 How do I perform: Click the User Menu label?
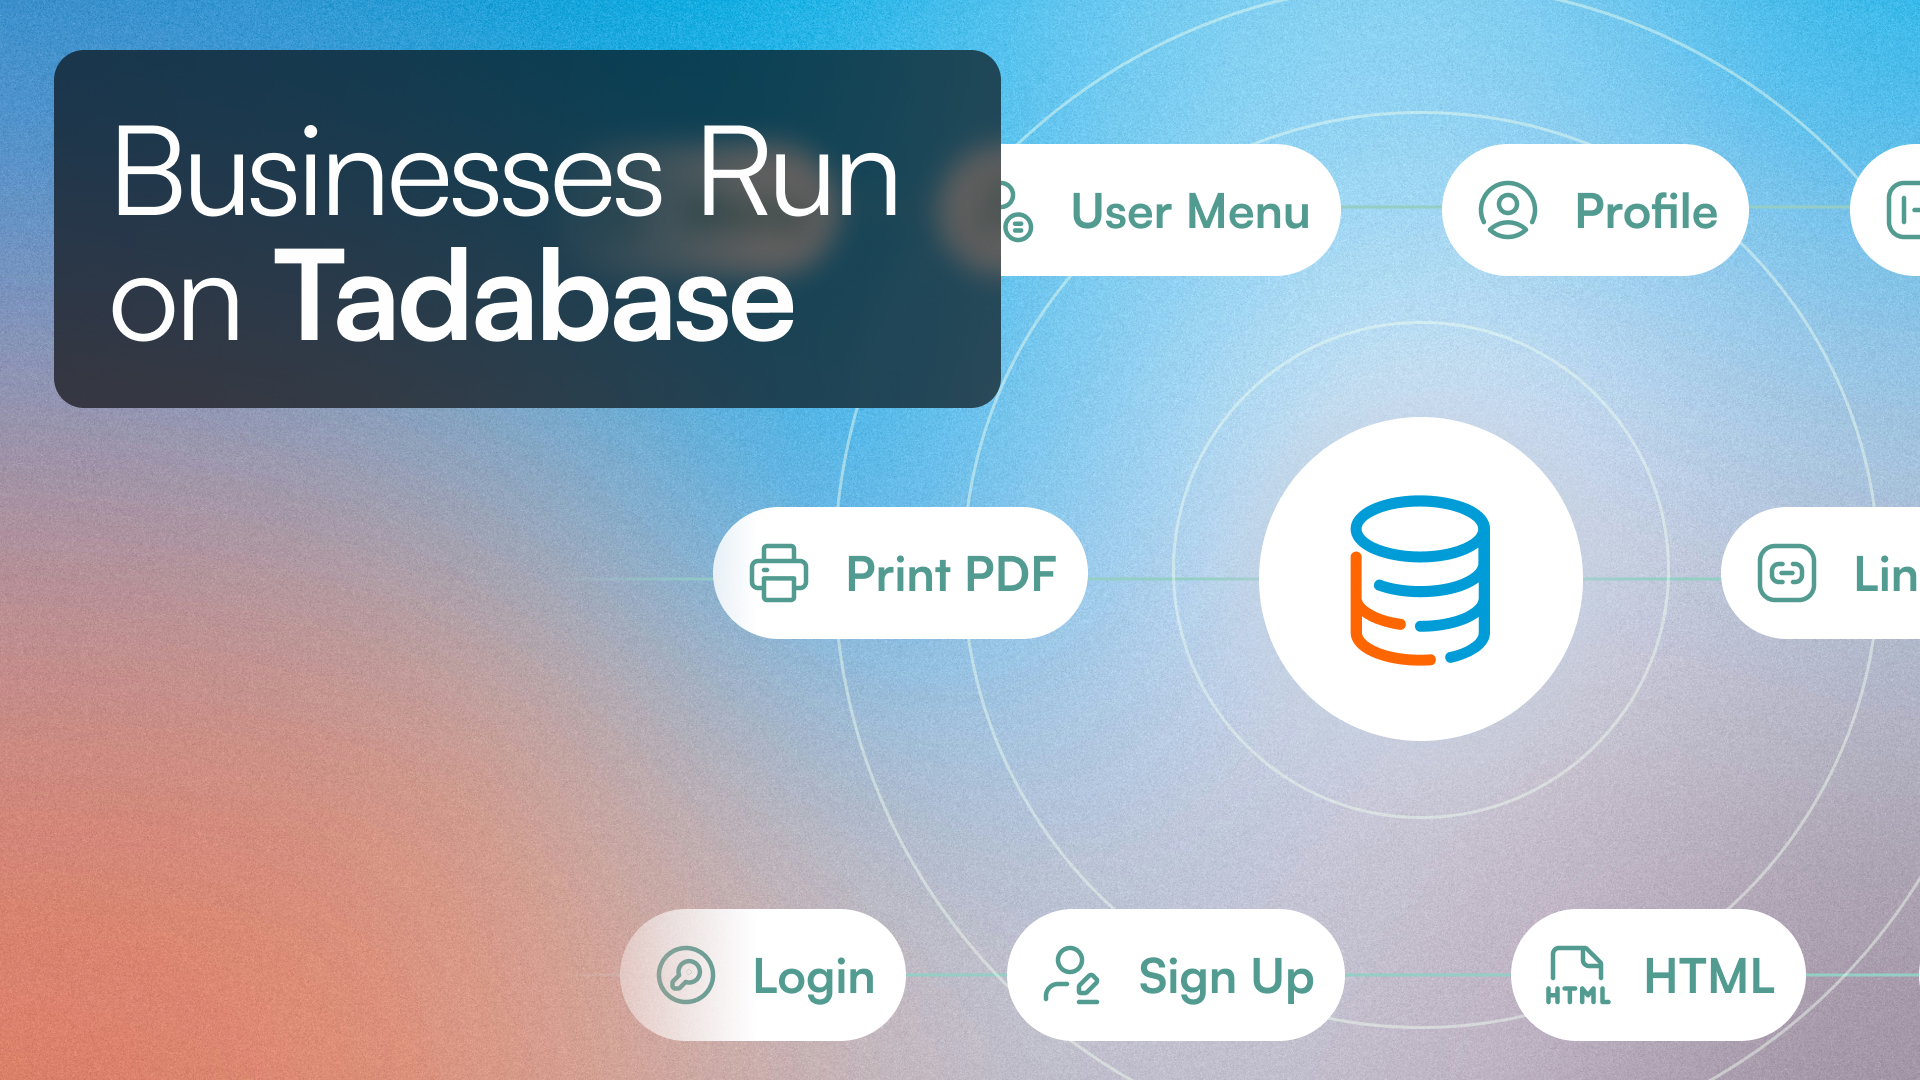click(x=1190, y=212)
